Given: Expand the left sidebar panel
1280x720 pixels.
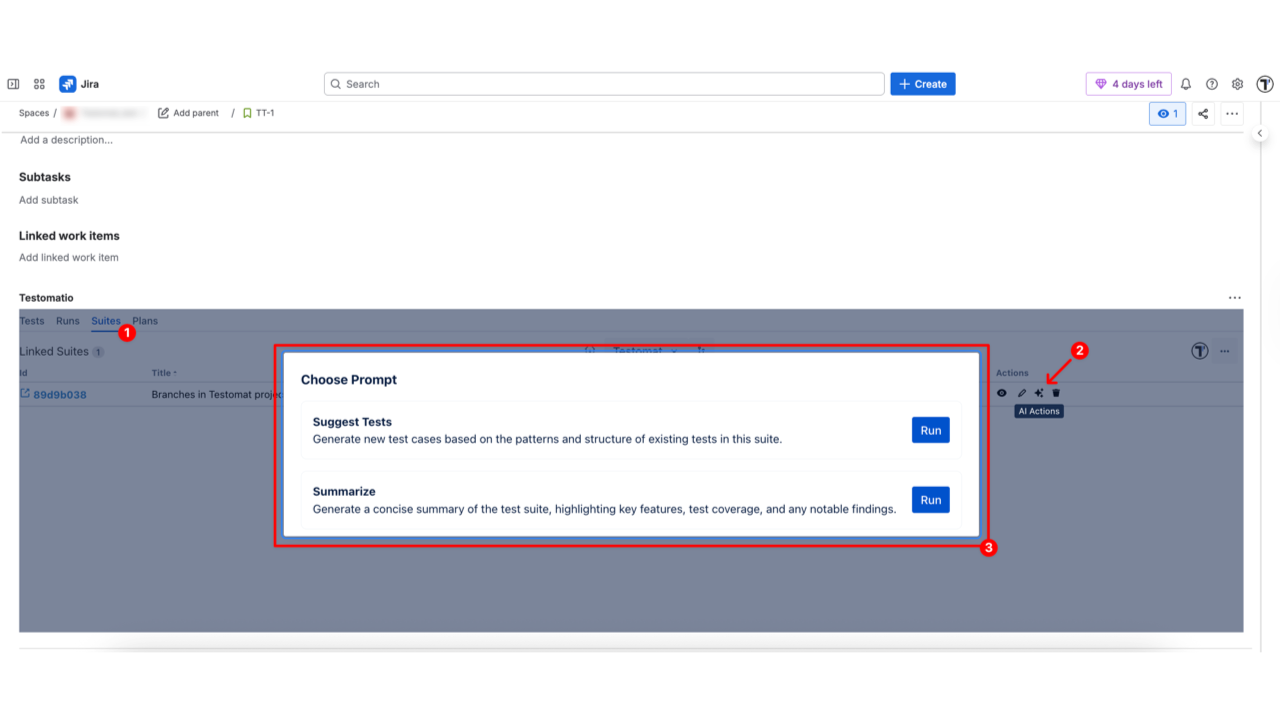Looking at the screenshot, I should pyautogui.click(x=13, y=84).
